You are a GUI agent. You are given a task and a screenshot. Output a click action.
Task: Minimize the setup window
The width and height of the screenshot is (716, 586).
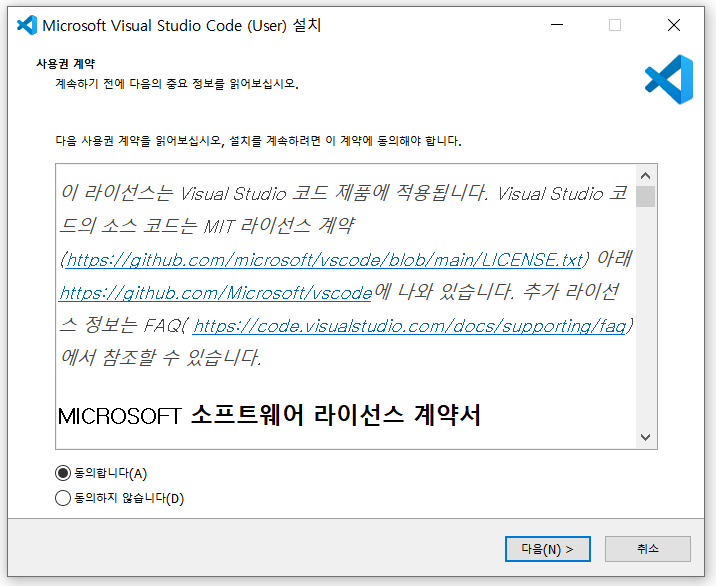(557, 25)
